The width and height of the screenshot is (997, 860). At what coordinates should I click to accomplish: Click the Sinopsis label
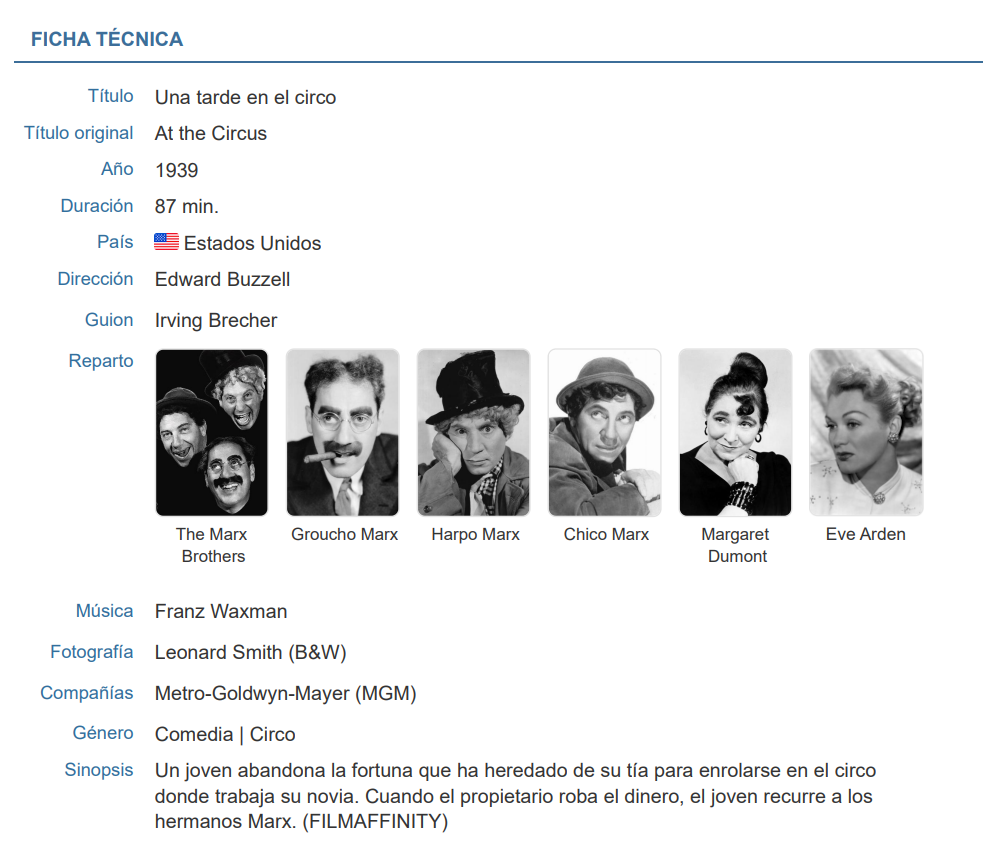[99, 770]
